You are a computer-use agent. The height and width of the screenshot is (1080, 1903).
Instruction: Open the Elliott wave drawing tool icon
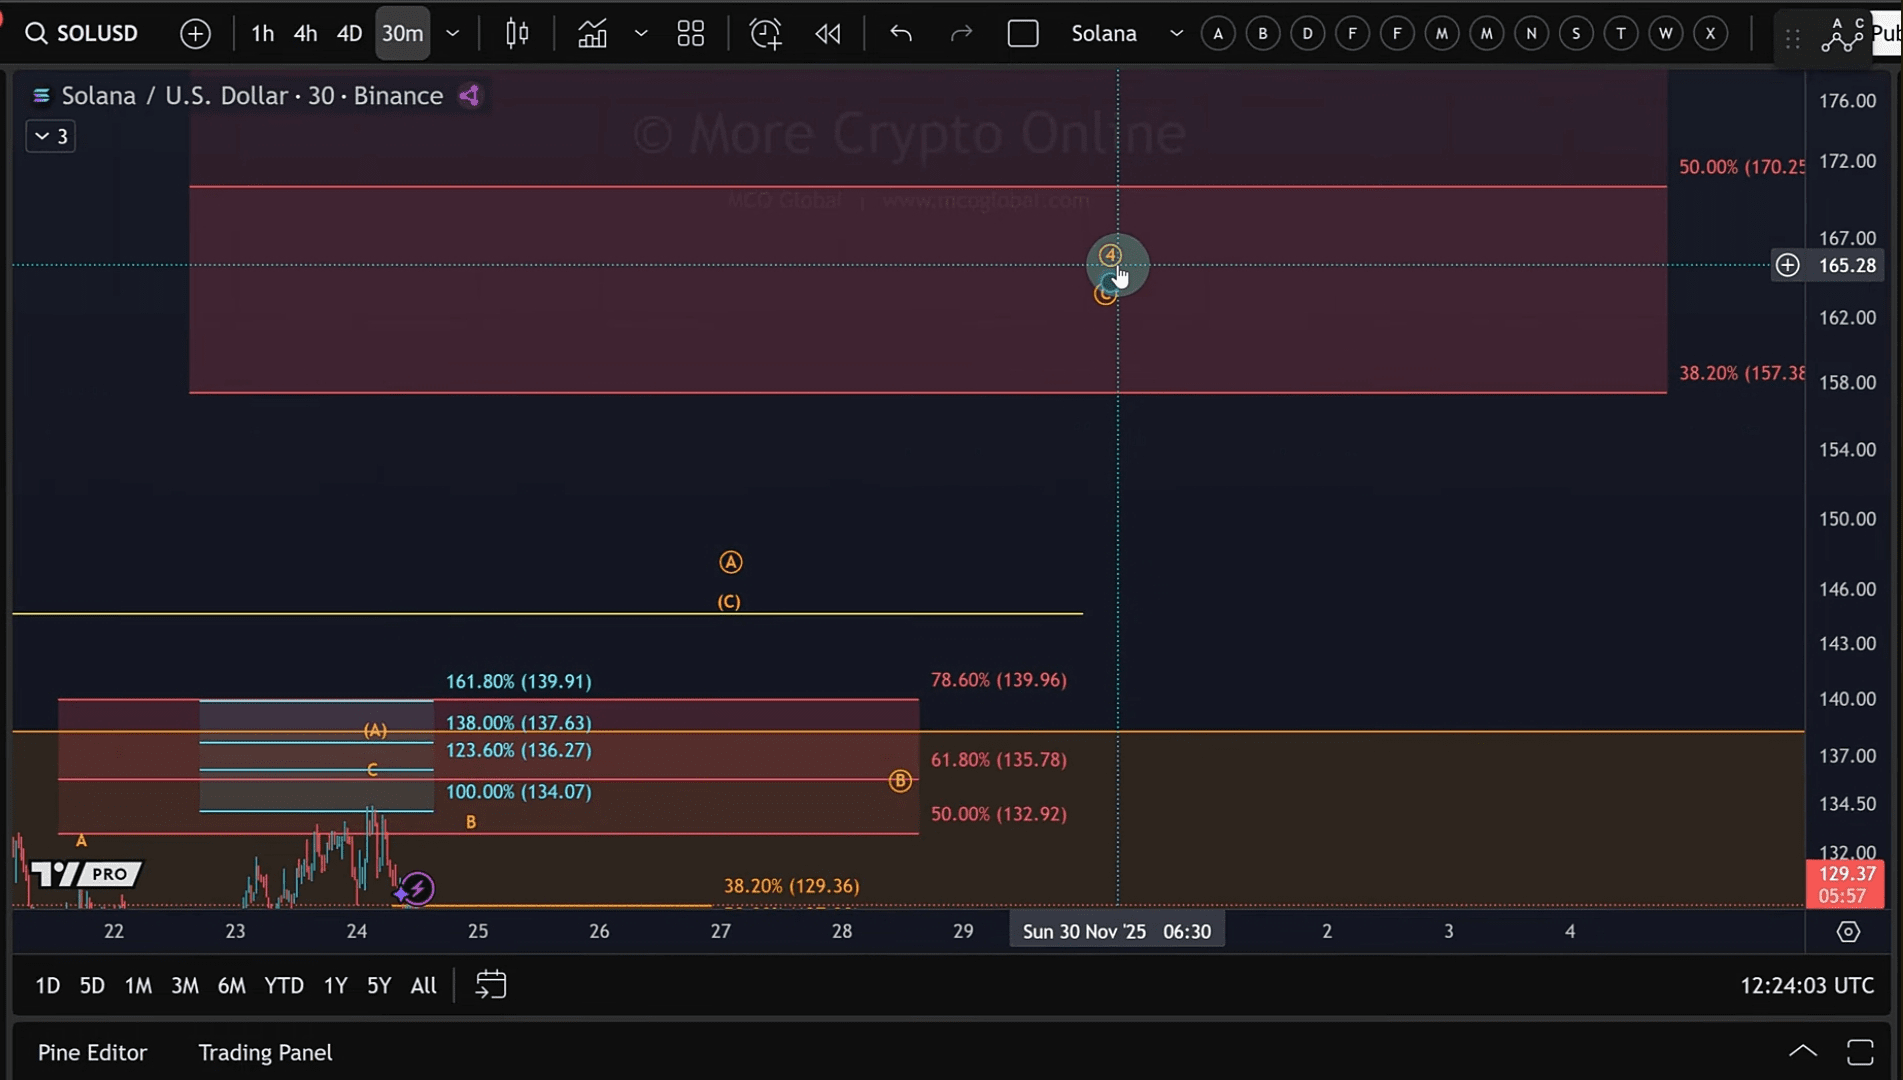click(1841, 35)
